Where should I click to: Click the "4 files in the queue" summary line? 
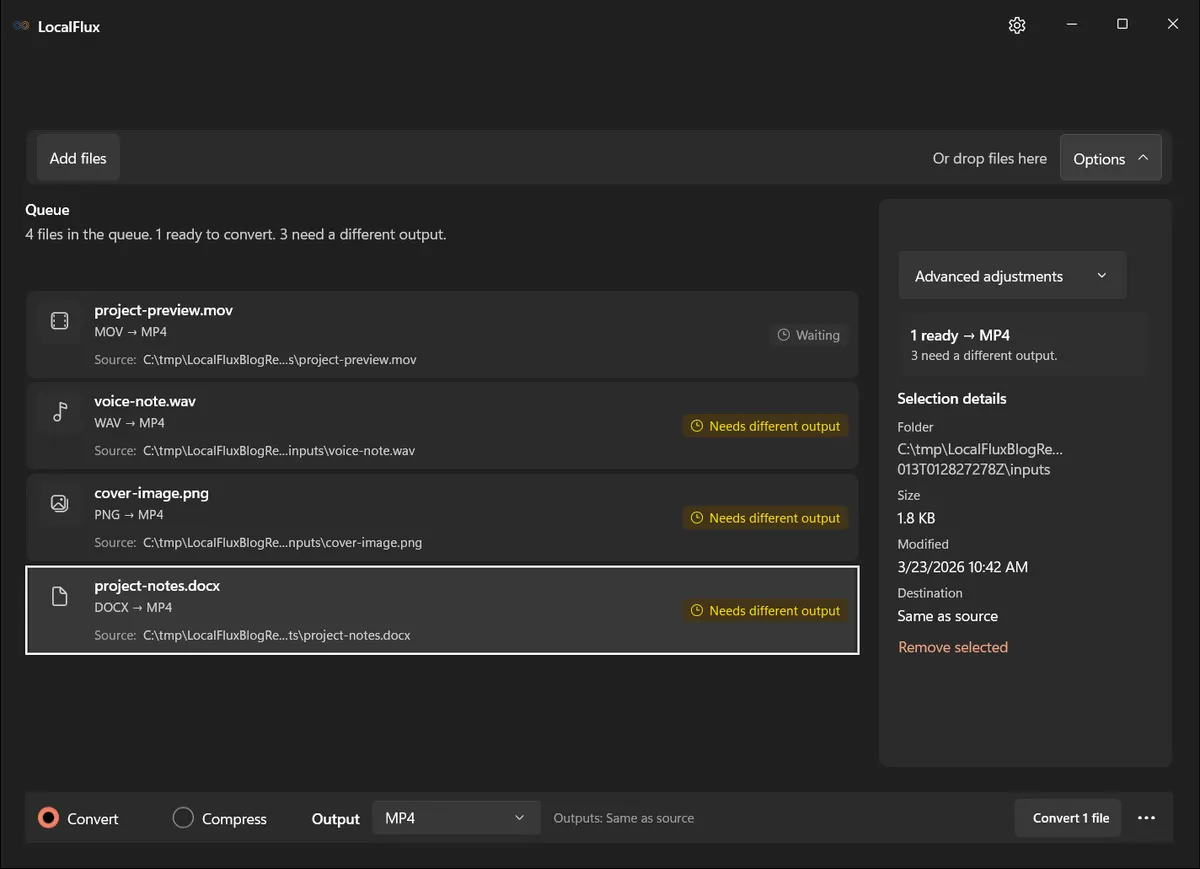pos(236,235)
